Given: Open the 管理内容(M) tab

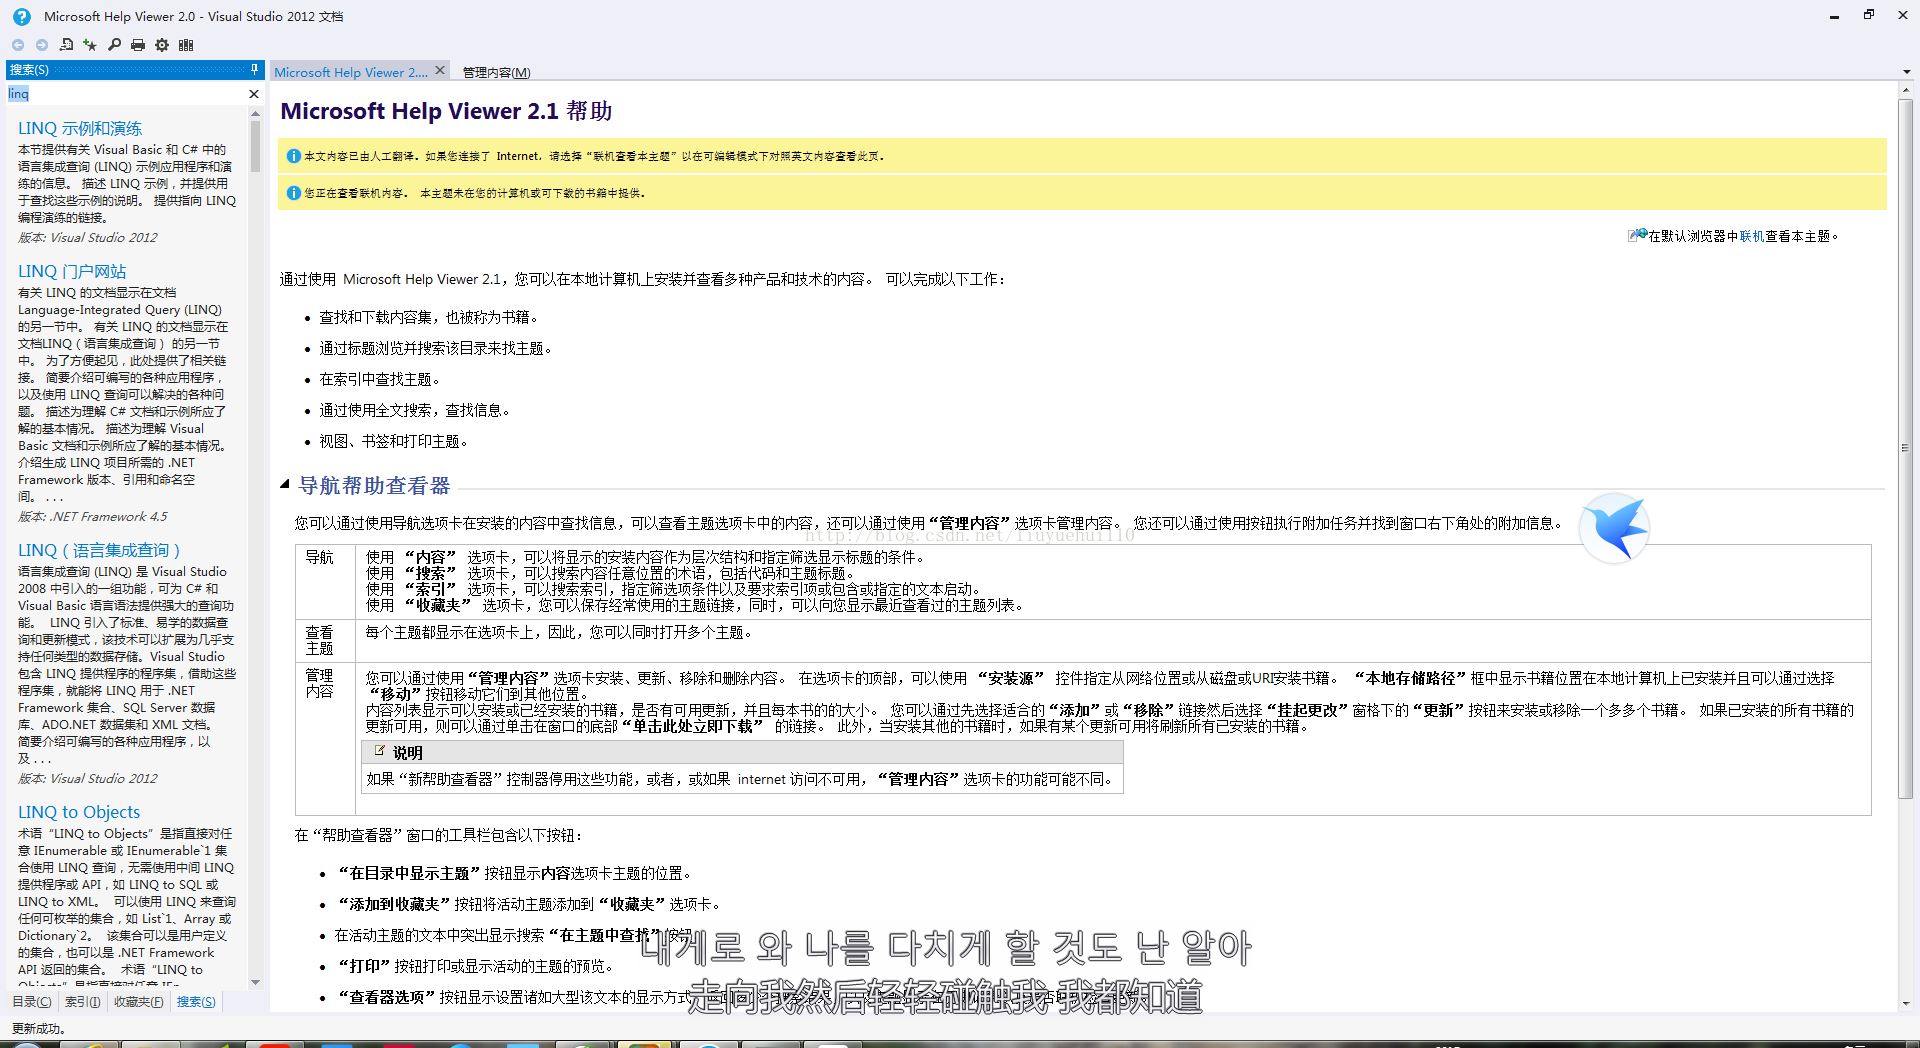Looking at the screenshot, I should tap(496, 72).
